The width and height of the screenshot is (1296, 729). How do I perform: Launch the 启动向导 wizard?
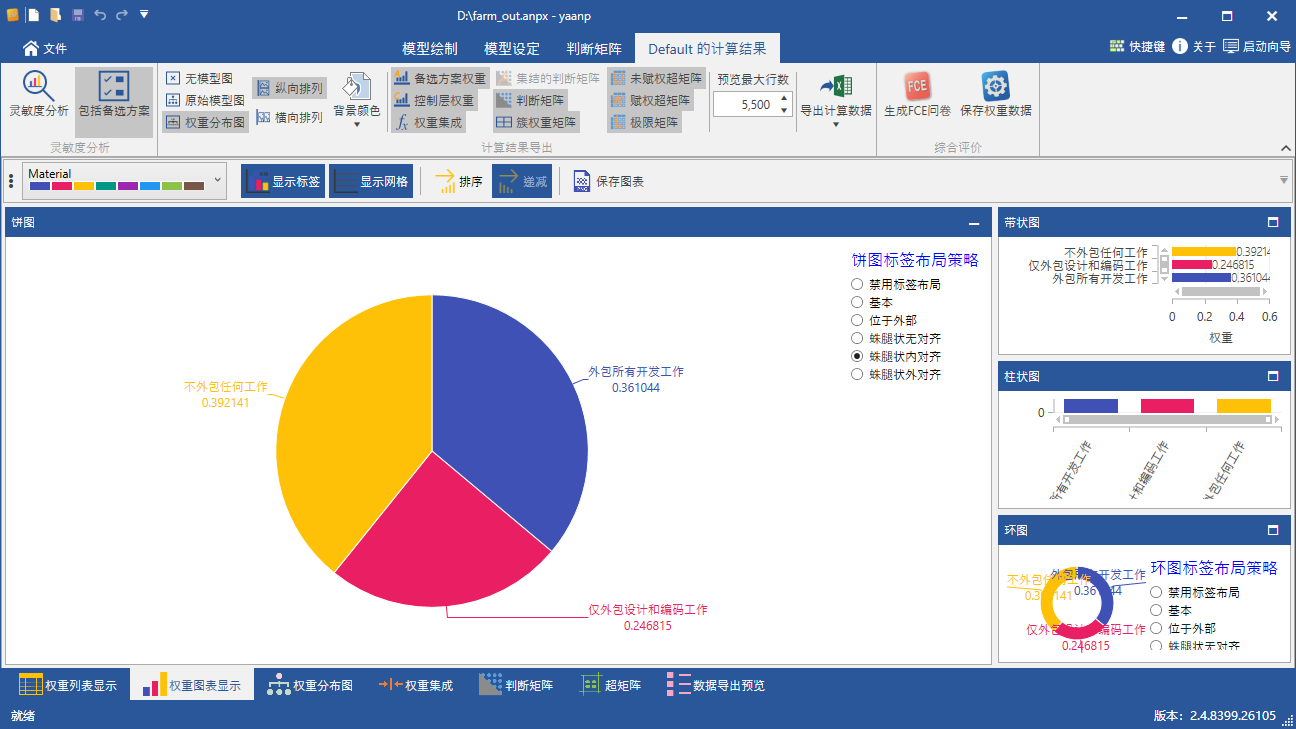[1258, 47]
